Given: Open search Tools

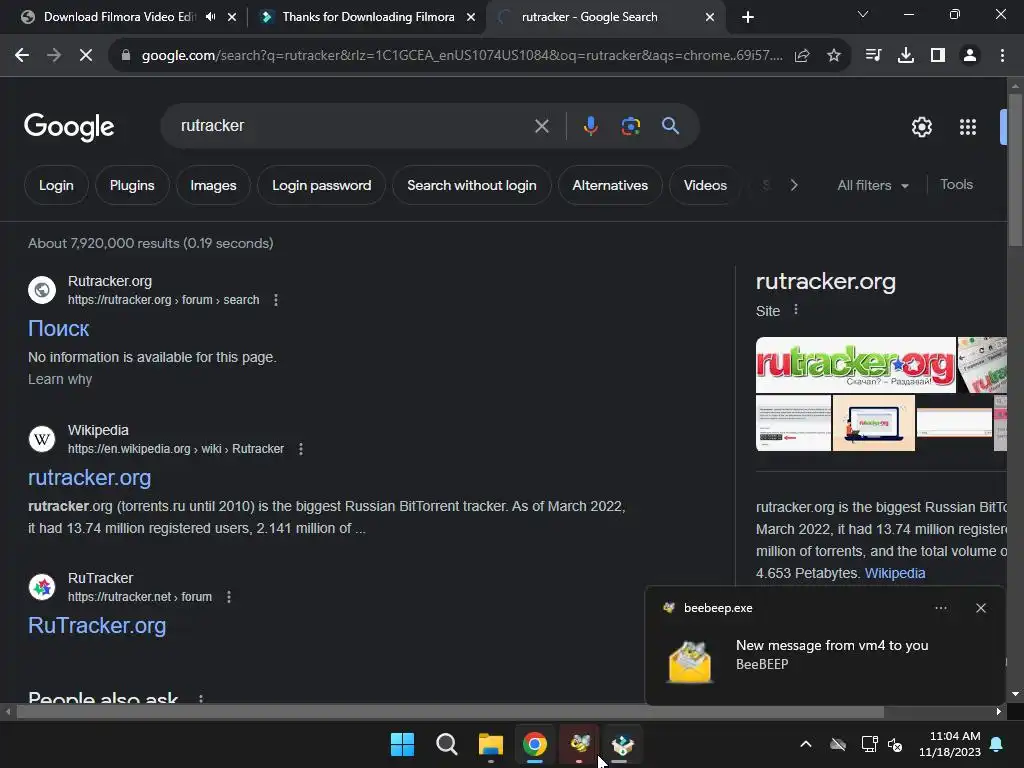Looking at the screenshot, I should (956, 185).
